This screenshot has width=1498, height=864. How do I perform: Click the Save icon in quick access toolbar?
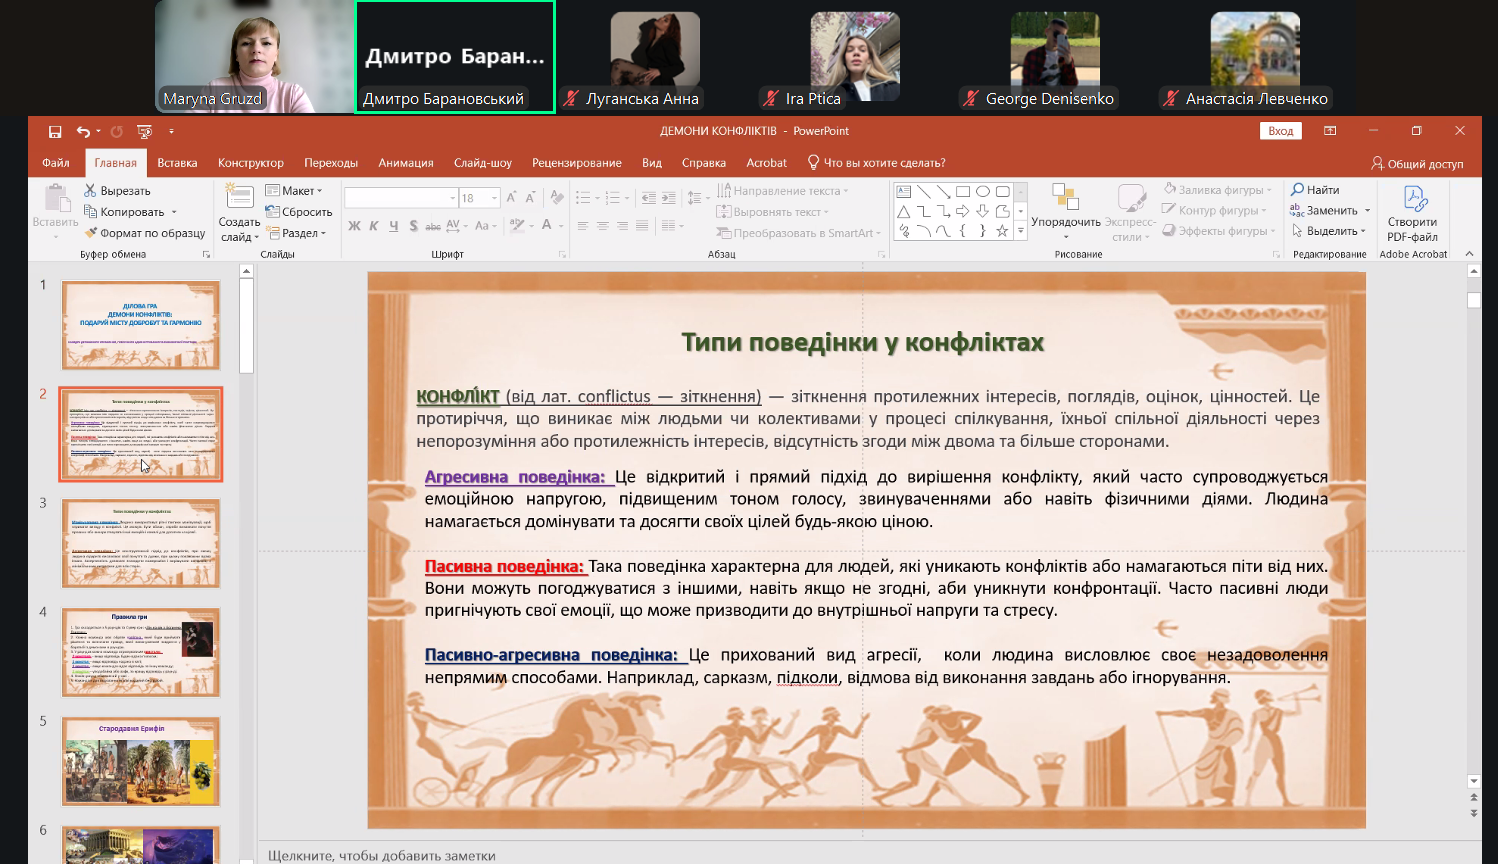(55, 131)
